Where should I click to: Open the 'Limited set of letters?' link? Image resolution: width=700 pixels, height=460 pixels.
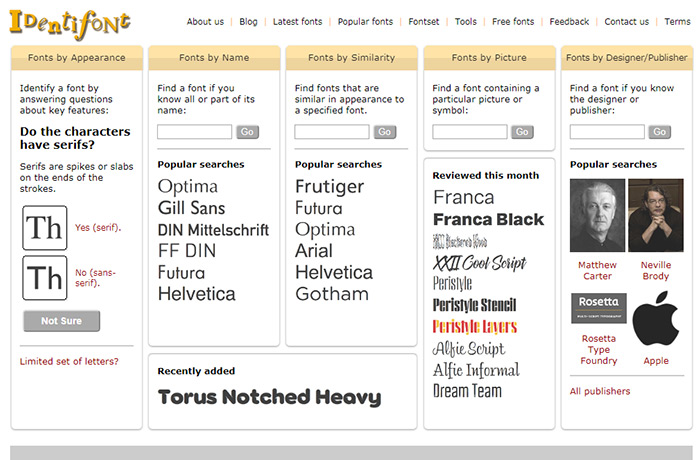[x=69, y=361]
